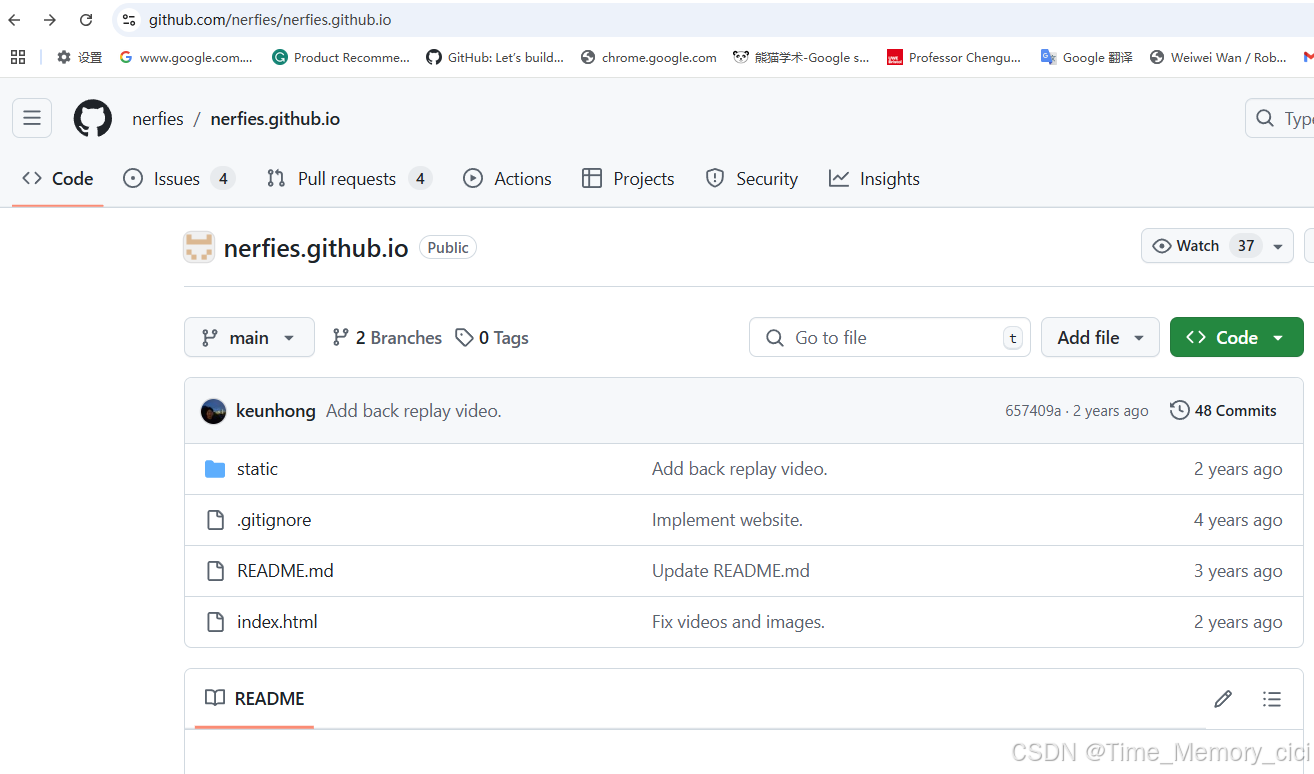The image size is (1314, 774).
Task: Click the Go to file search field
Action: point(889,338)
